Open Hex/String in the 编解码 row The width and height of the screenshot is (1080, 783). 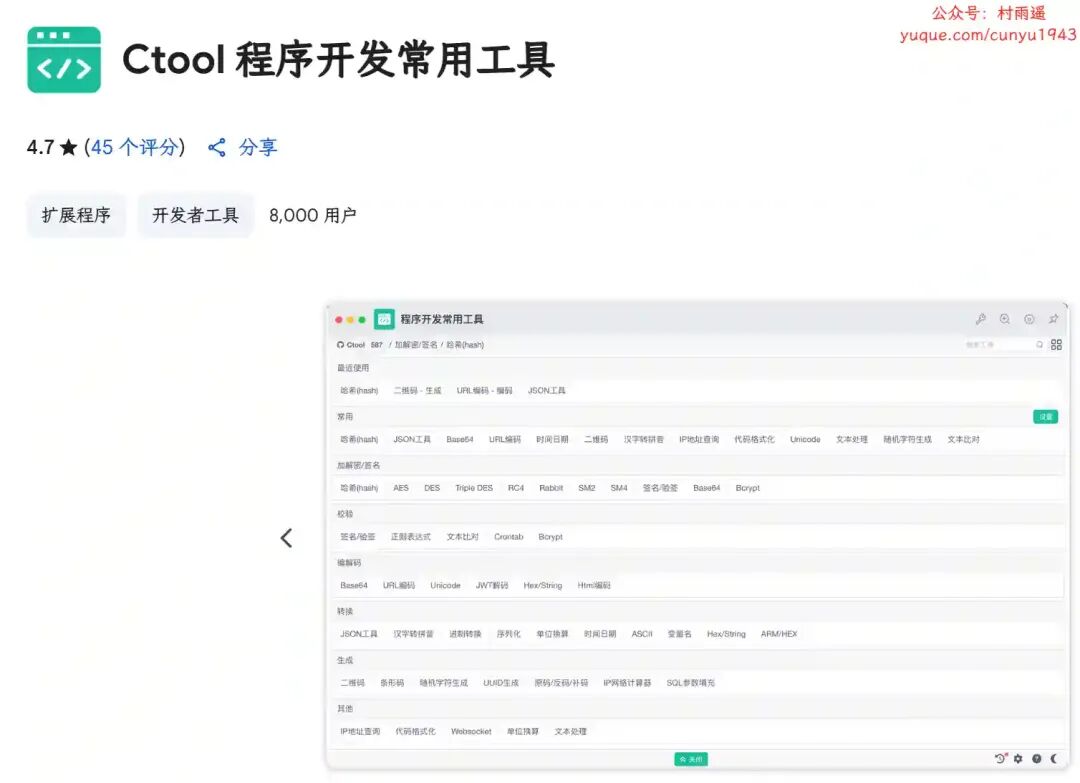(x=543, y=586)
